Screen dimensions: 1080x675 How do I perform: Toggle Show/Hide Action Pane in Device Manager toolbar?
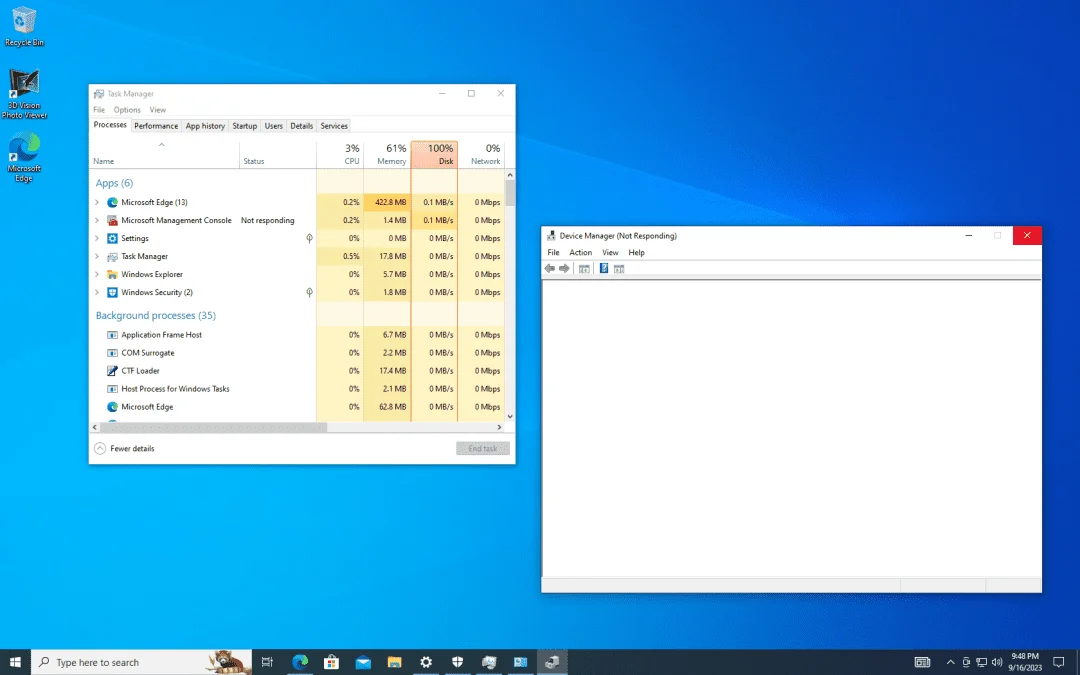(x=619, y=269)
